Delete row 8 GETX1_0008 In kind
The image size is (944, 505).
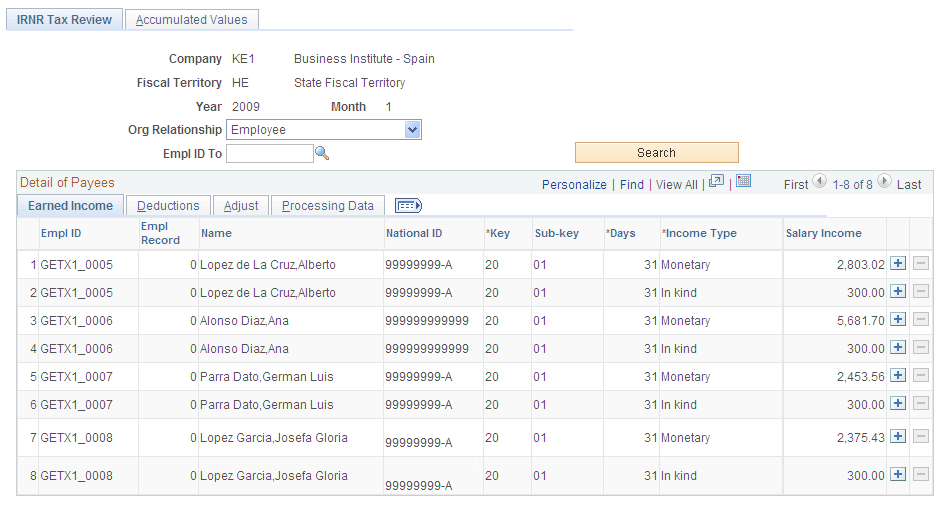[x=921, y=474]
